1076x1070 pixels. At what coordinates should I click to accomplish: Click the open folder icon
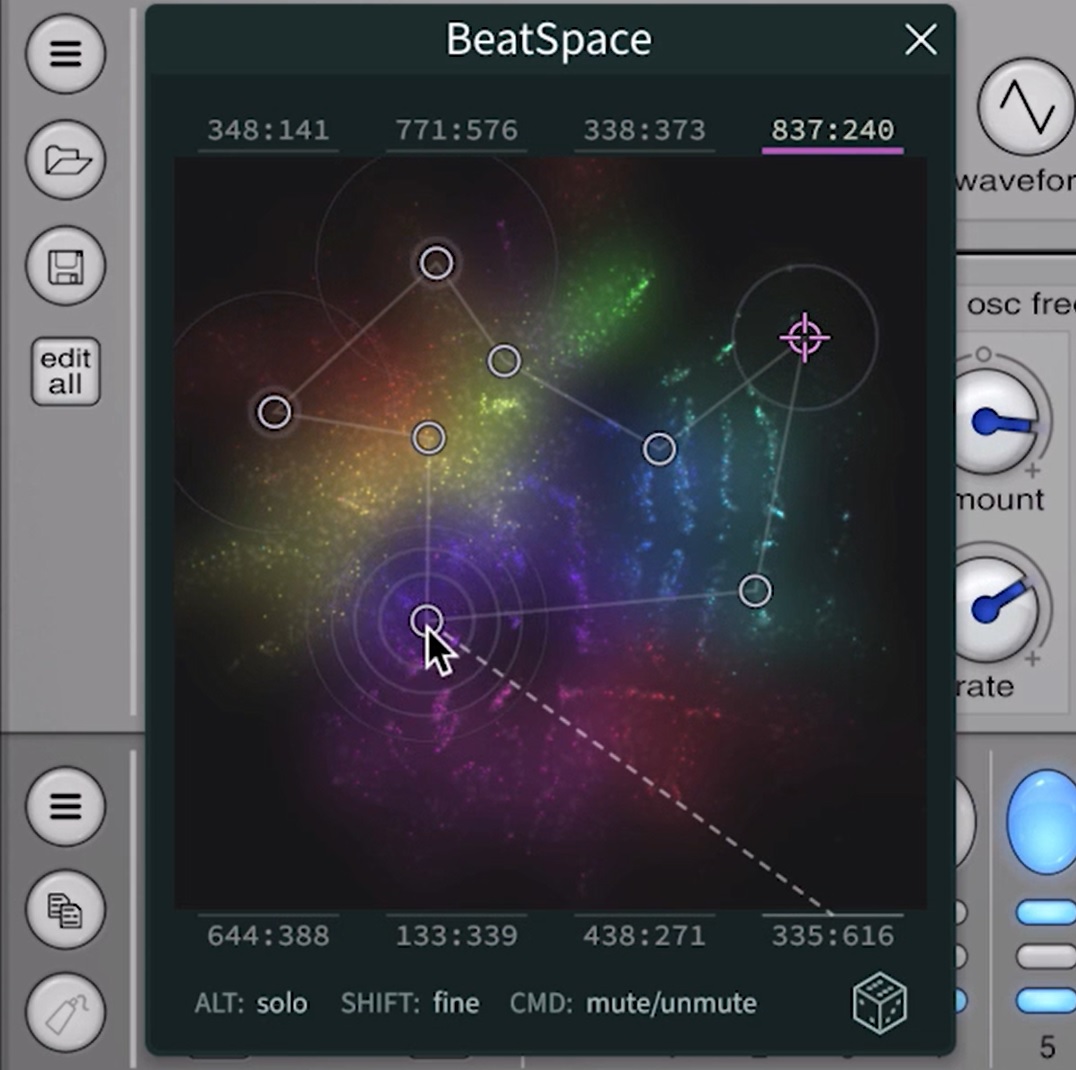[65, 160]
